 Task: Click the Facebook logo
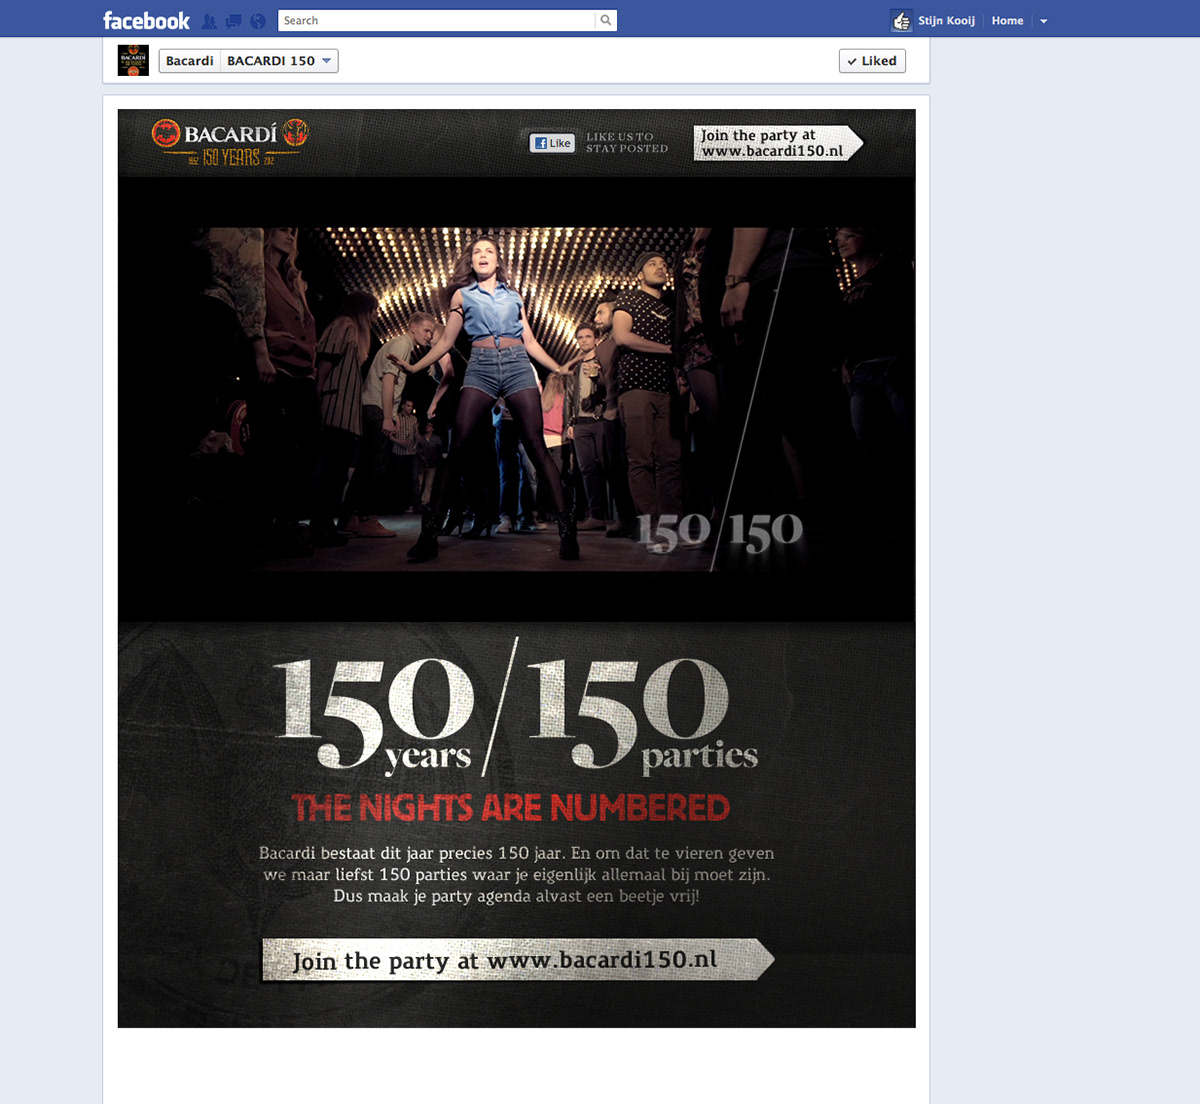(146, 20)
